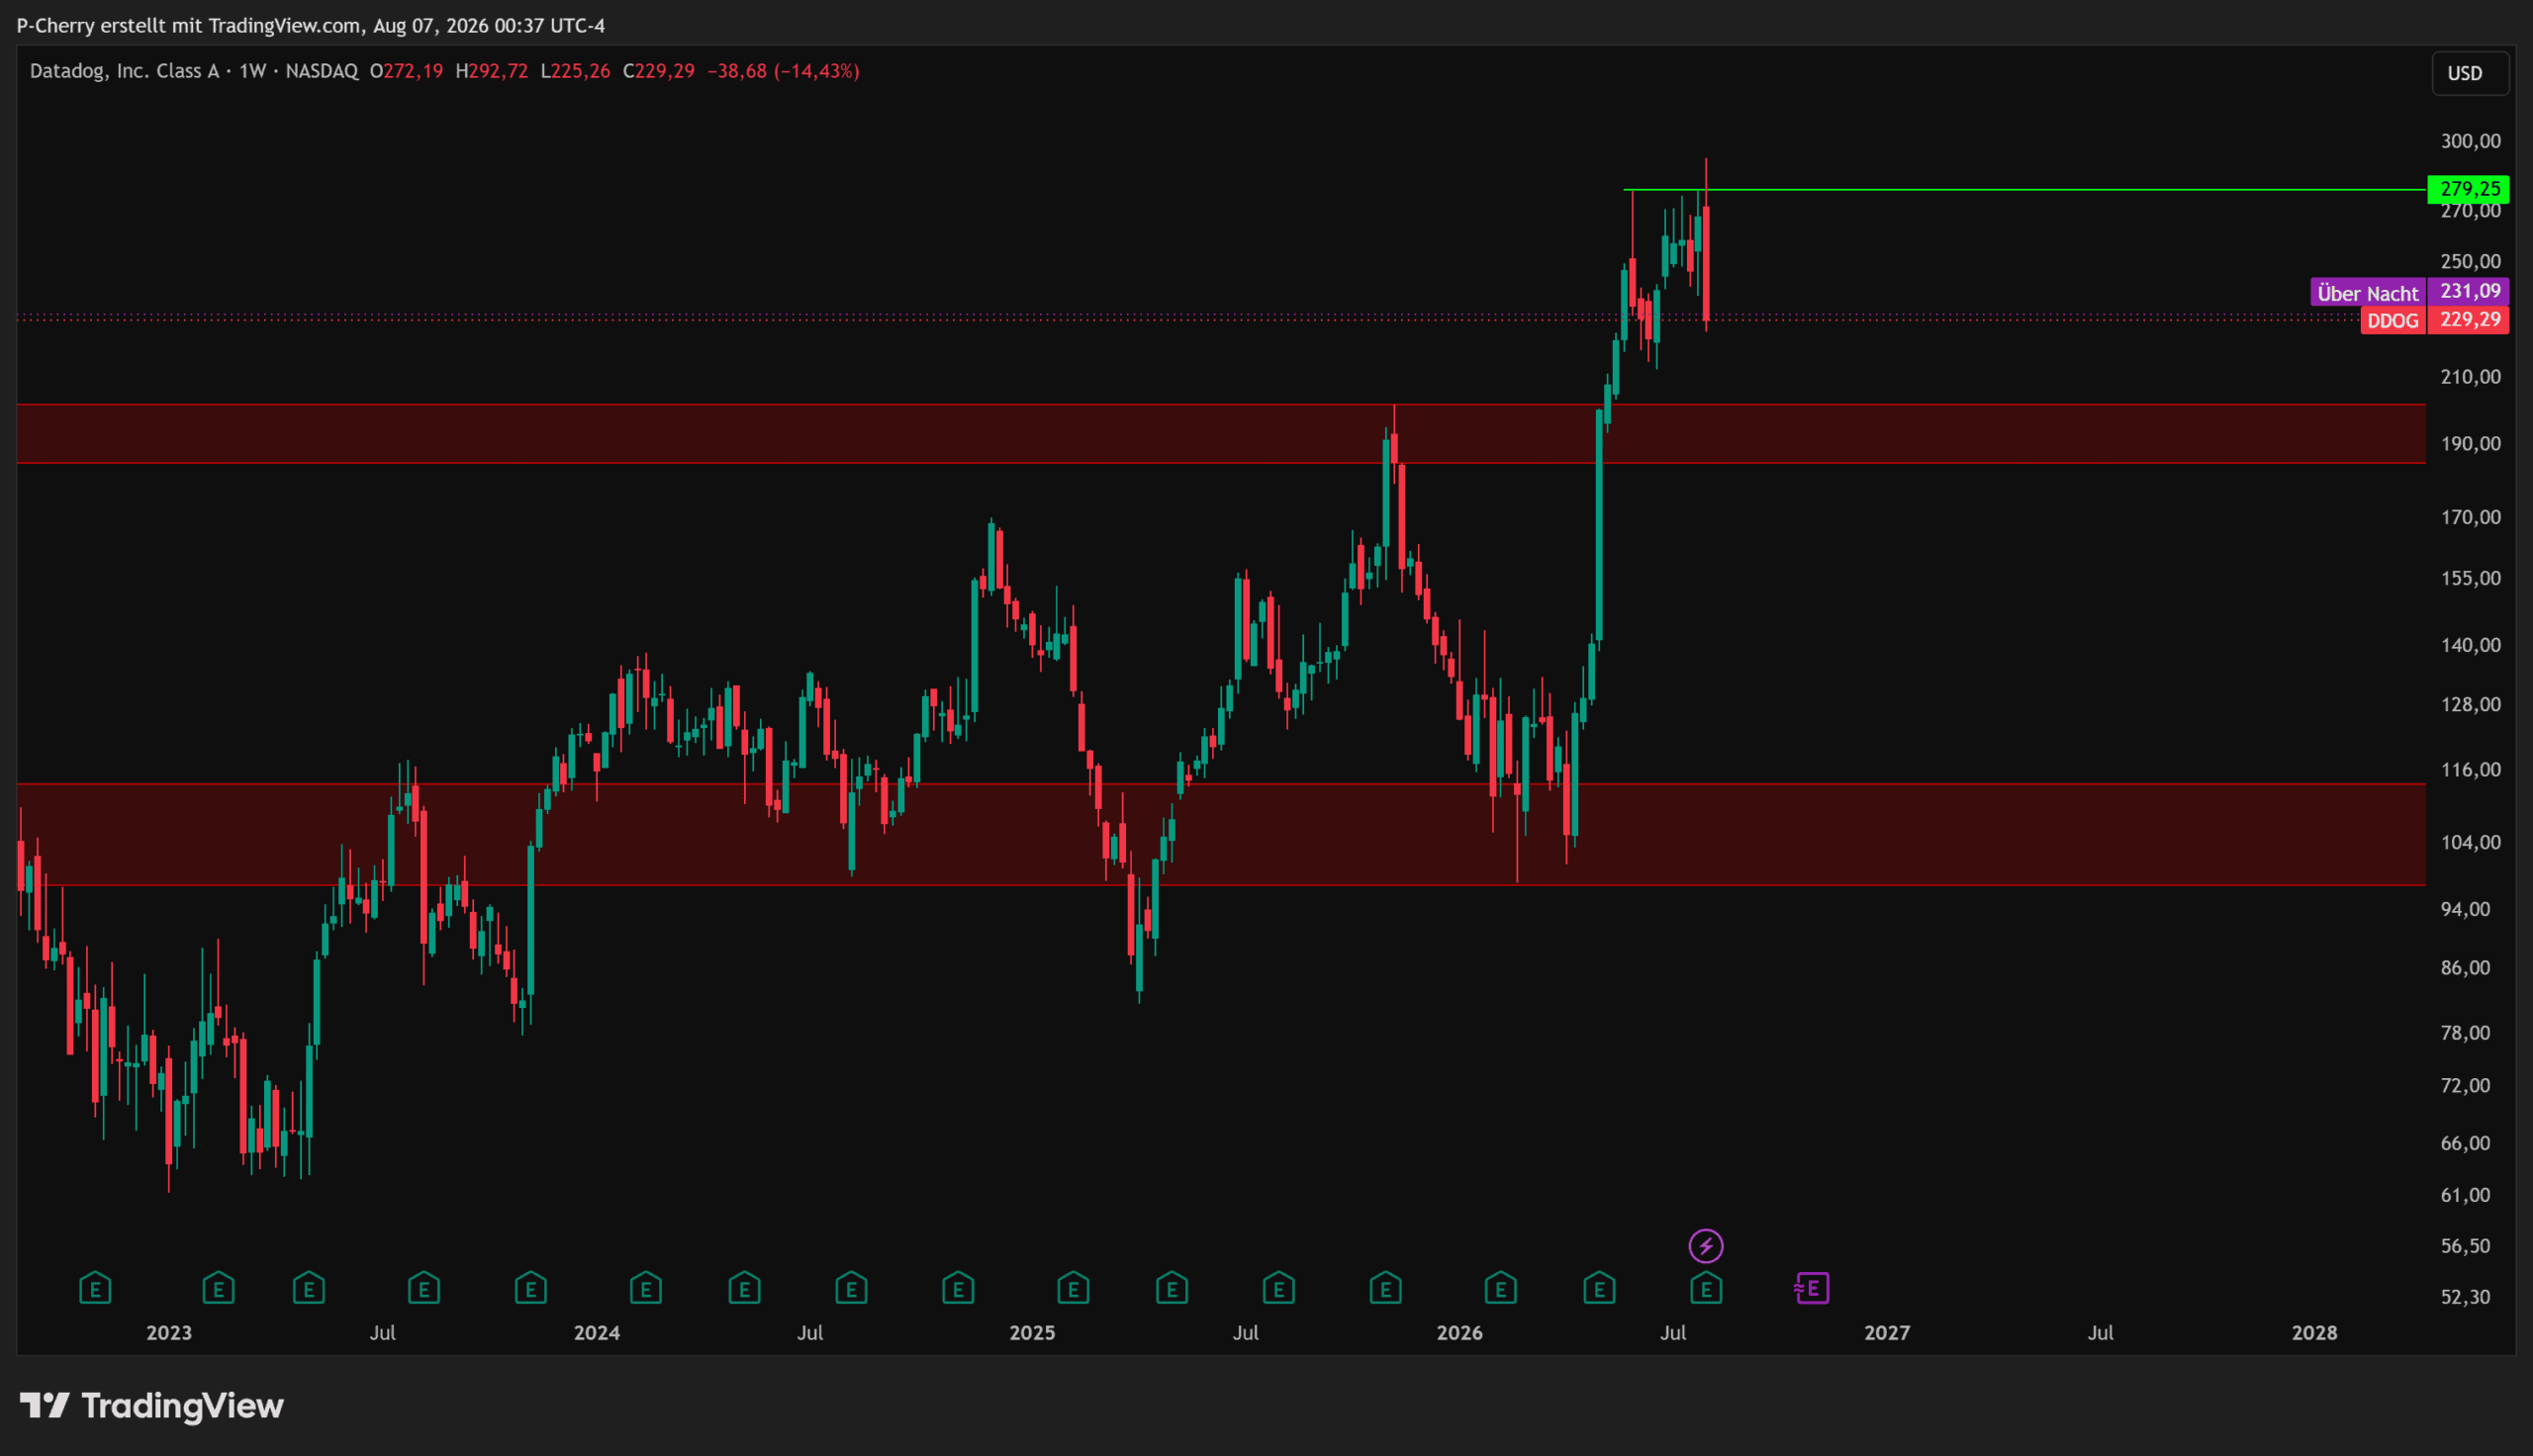Select the low value L225,26

575,71
